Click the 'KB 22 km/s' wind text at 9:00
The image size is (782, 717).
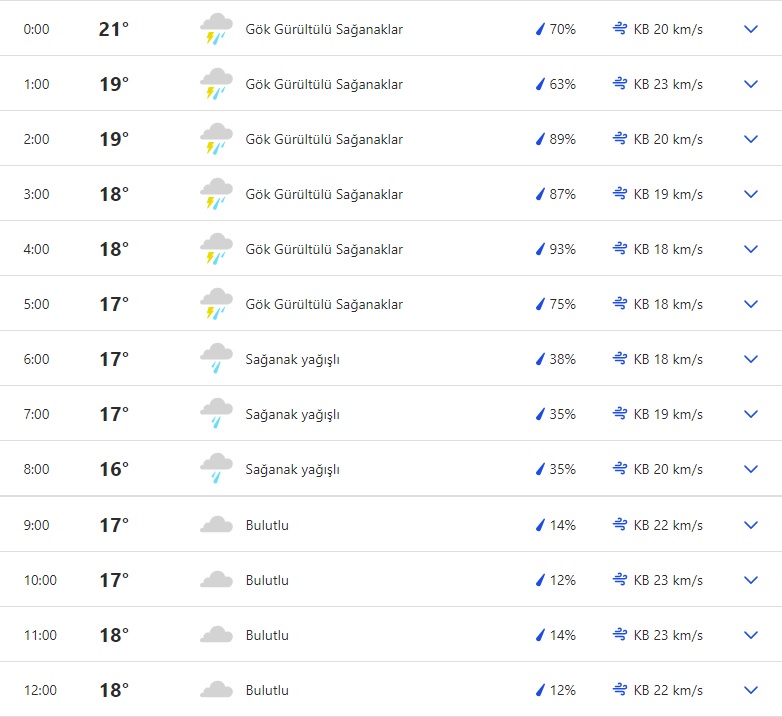coord(668,525)
